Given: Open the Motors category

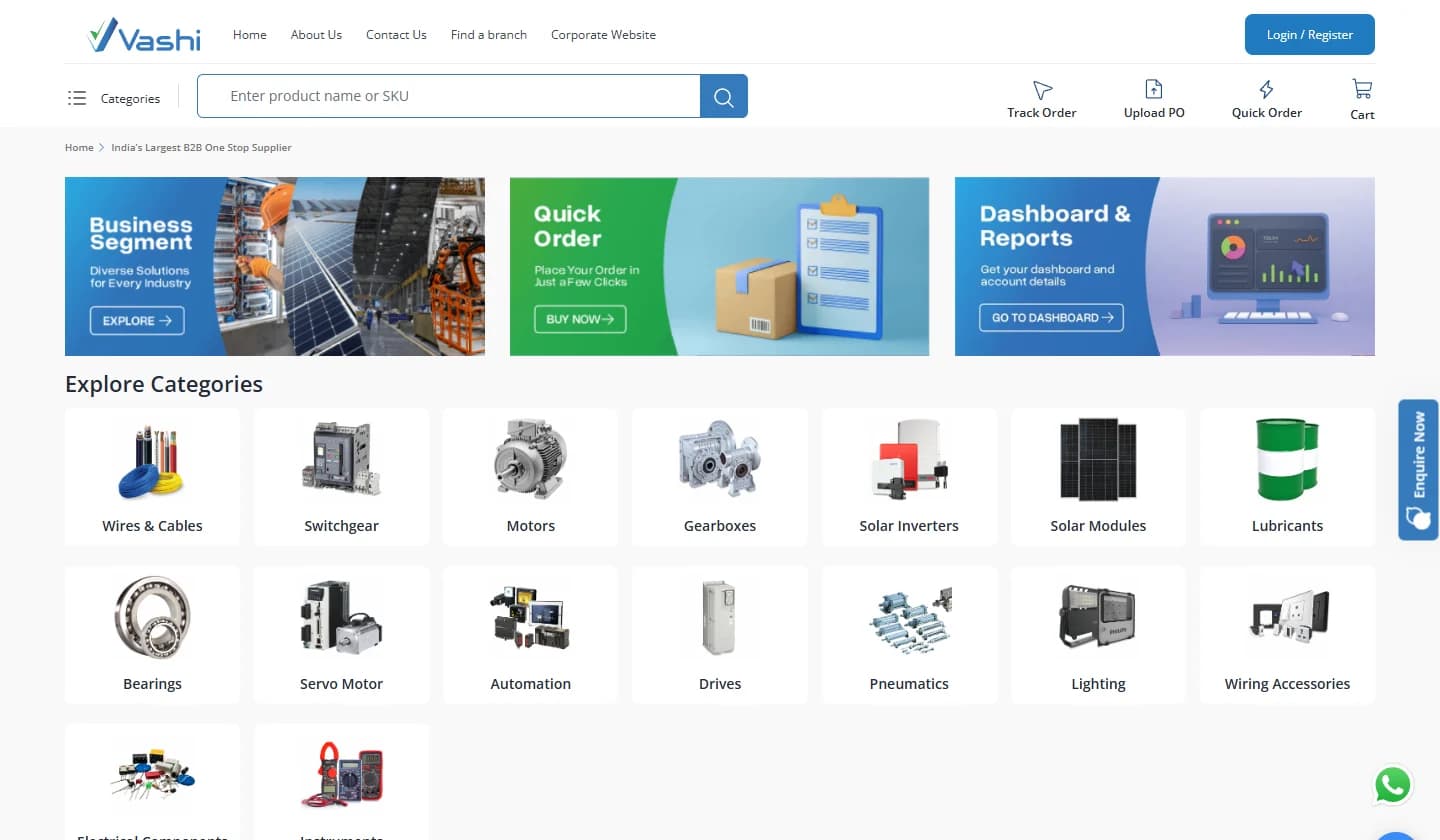Looking at the screenshot, I should 530,477.
